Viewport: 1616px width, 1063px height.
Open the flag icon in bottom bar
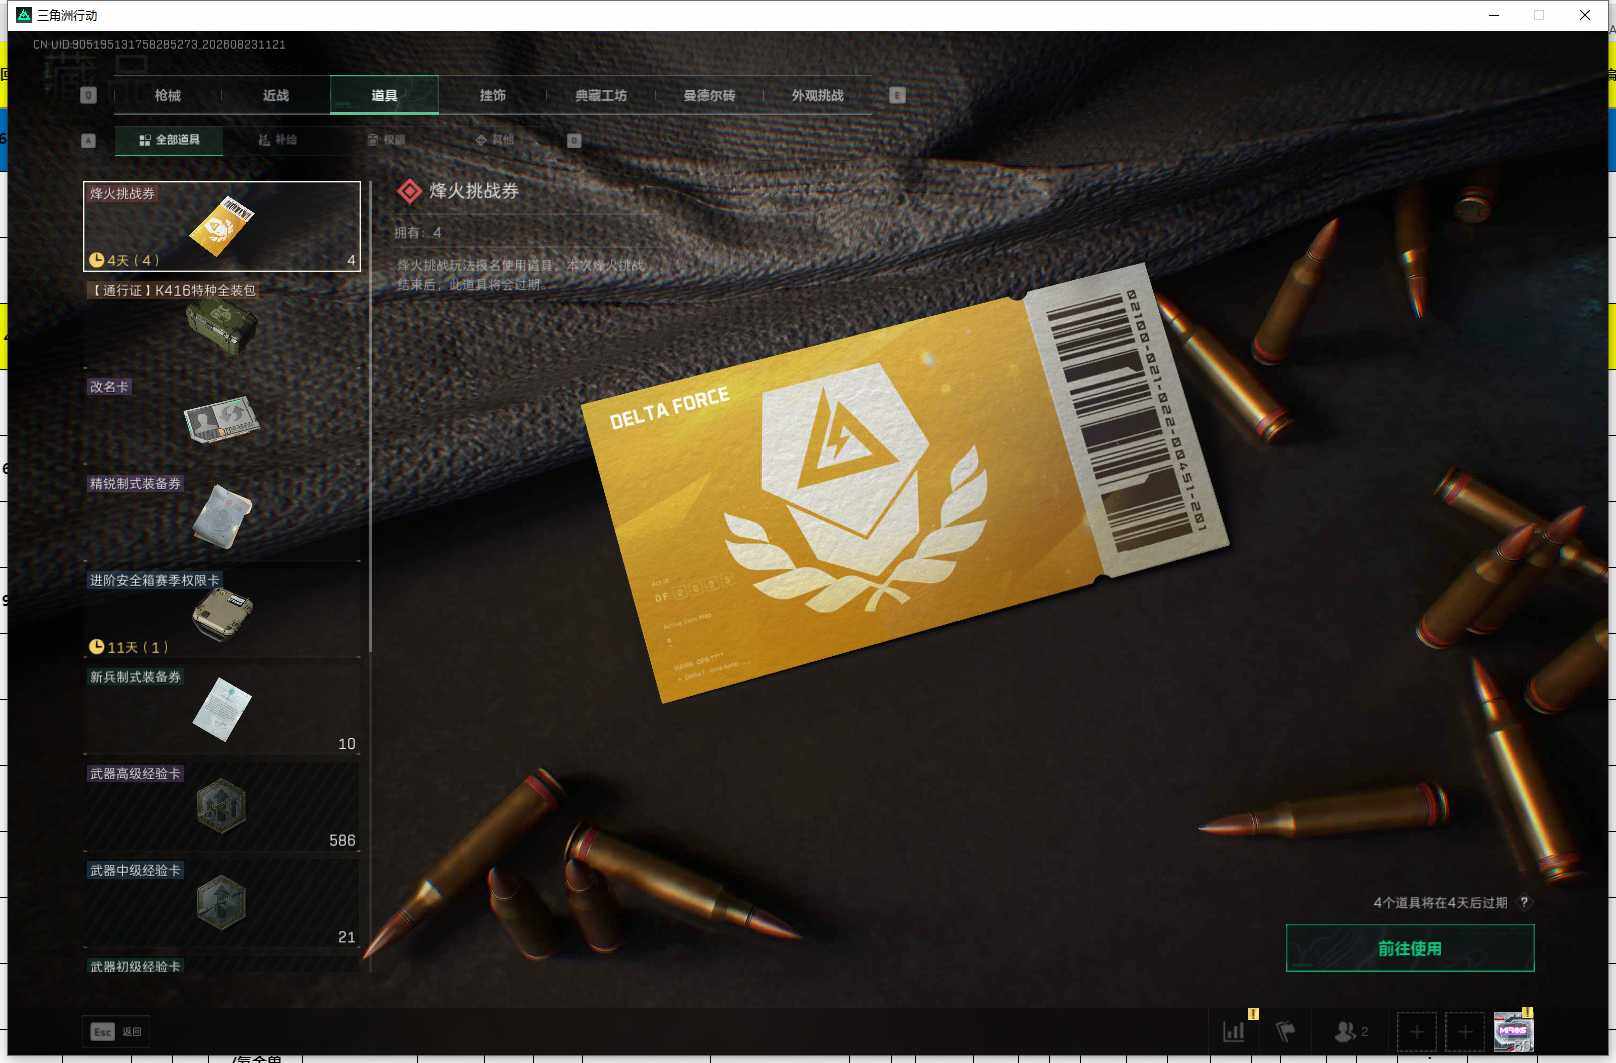point(1286,1031)
